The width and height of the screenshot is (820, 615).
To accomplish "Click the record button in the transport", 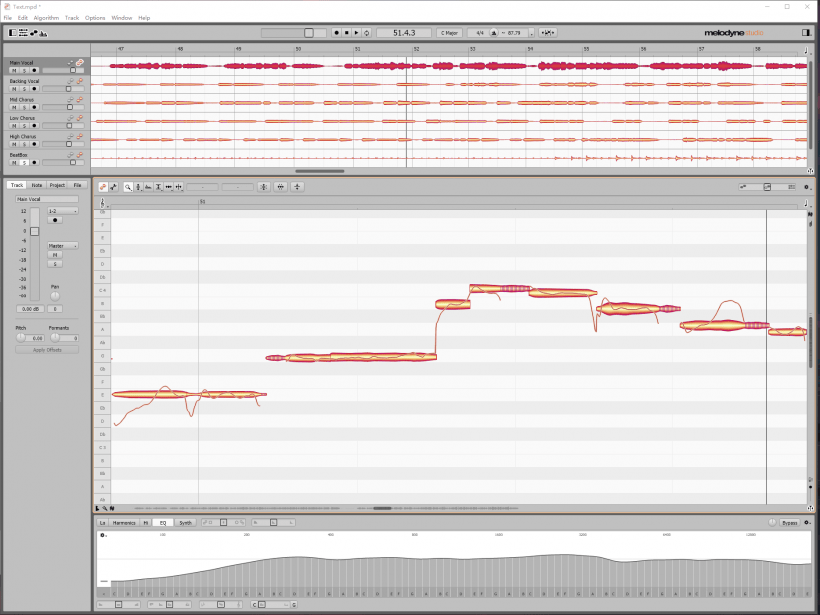I will pos(336,31).
